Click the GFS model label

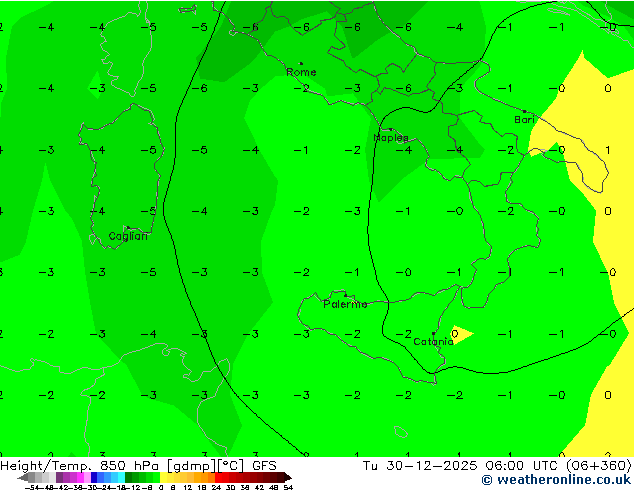click(x=264, y=466)
